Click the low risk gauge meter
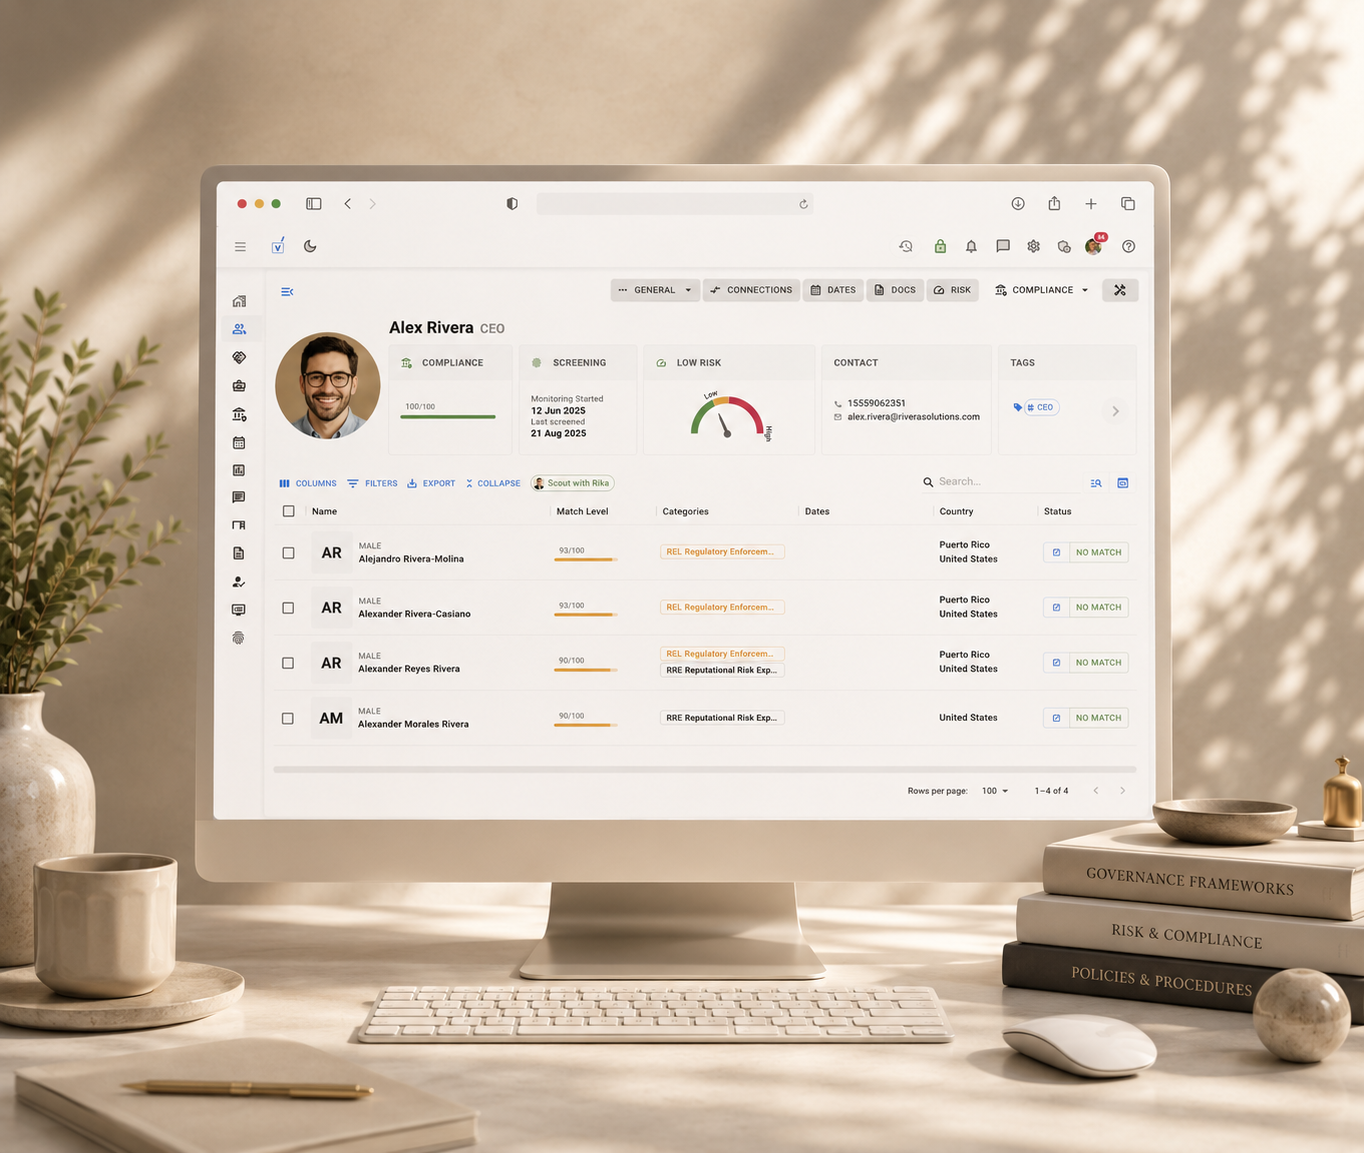The height and width of the screenshot is (1153, 1364). (x=727, y=415)
